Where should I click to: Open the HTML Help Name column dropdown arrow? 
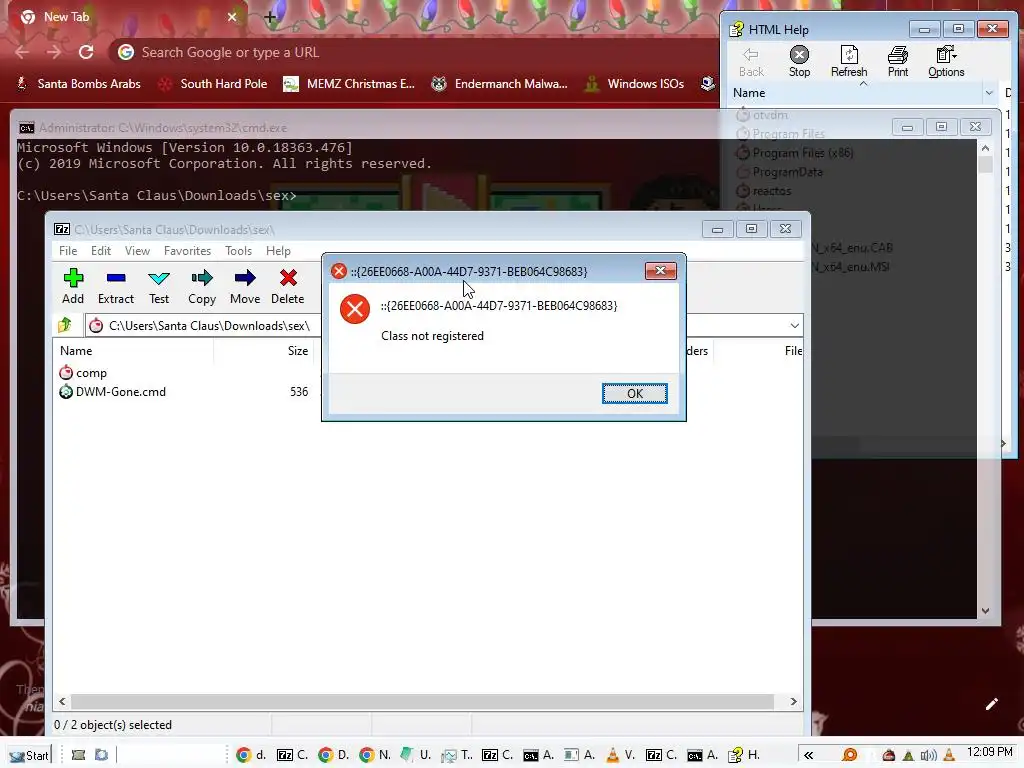point(989,93)
